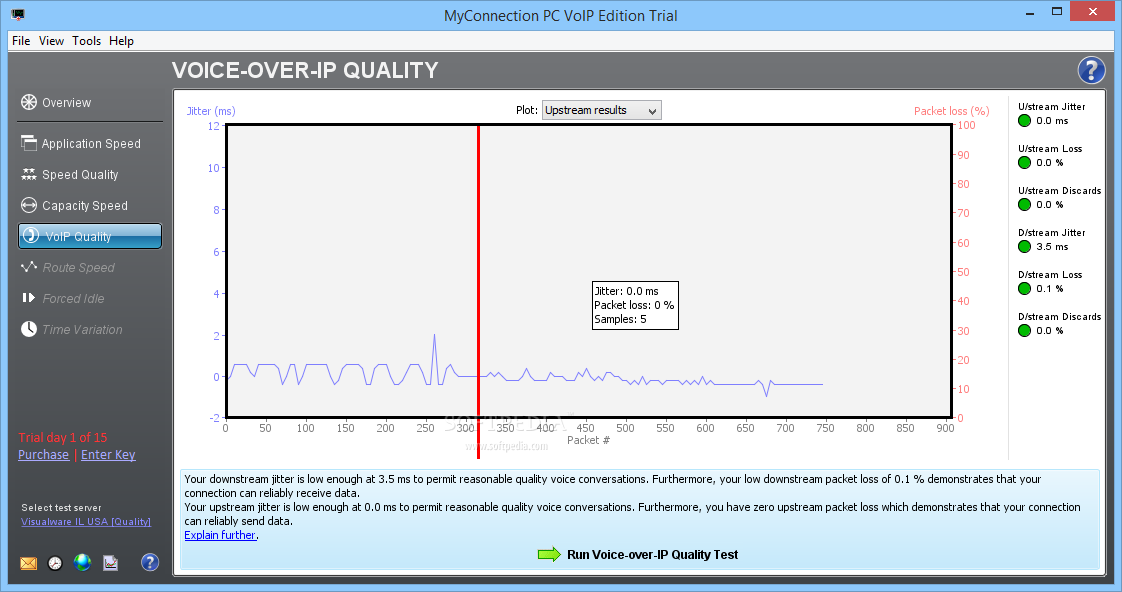Click the Purchase link
The height and width of the screenshot is (592, 1122).
point(44,455)
